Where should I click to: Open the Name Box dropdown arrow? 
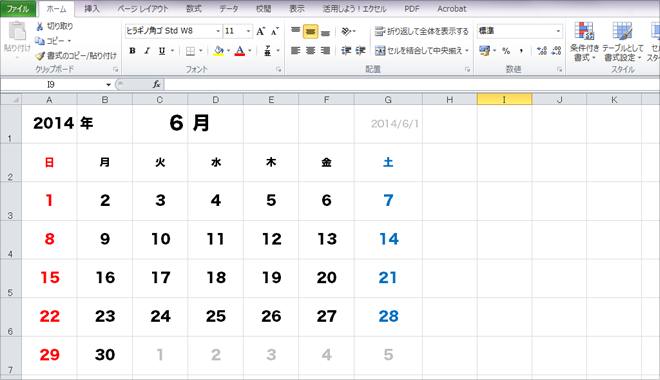108,85
